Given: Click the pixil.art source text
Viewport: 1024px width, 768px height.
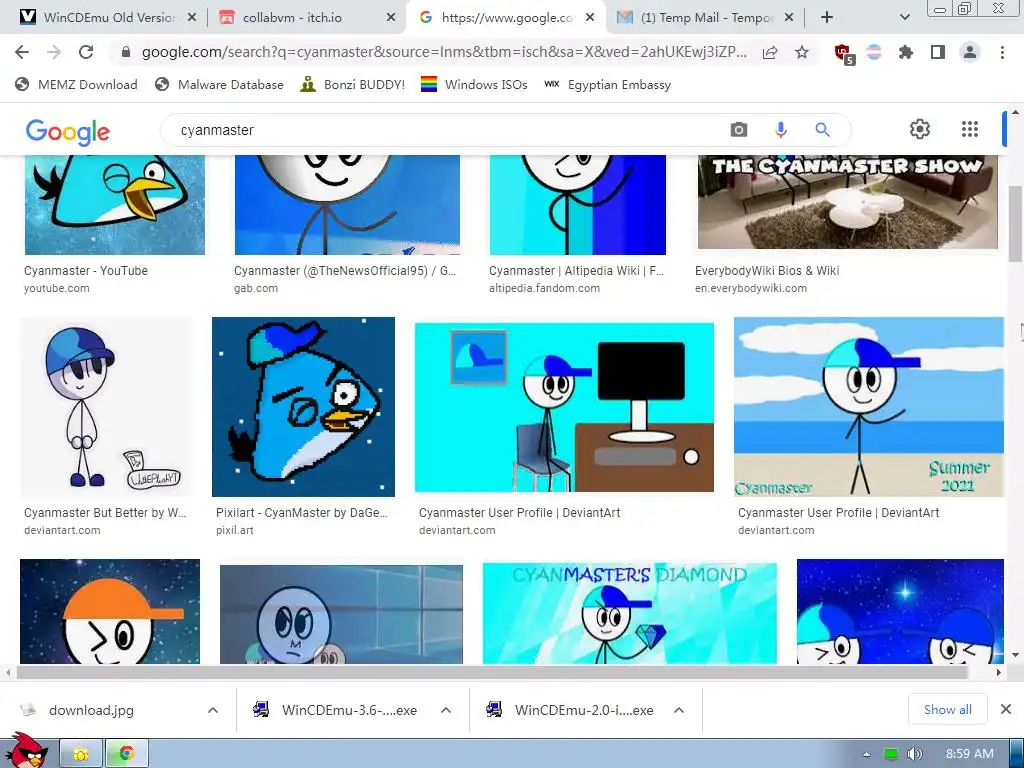Looking at the screenshot, I should click(234, 530).
